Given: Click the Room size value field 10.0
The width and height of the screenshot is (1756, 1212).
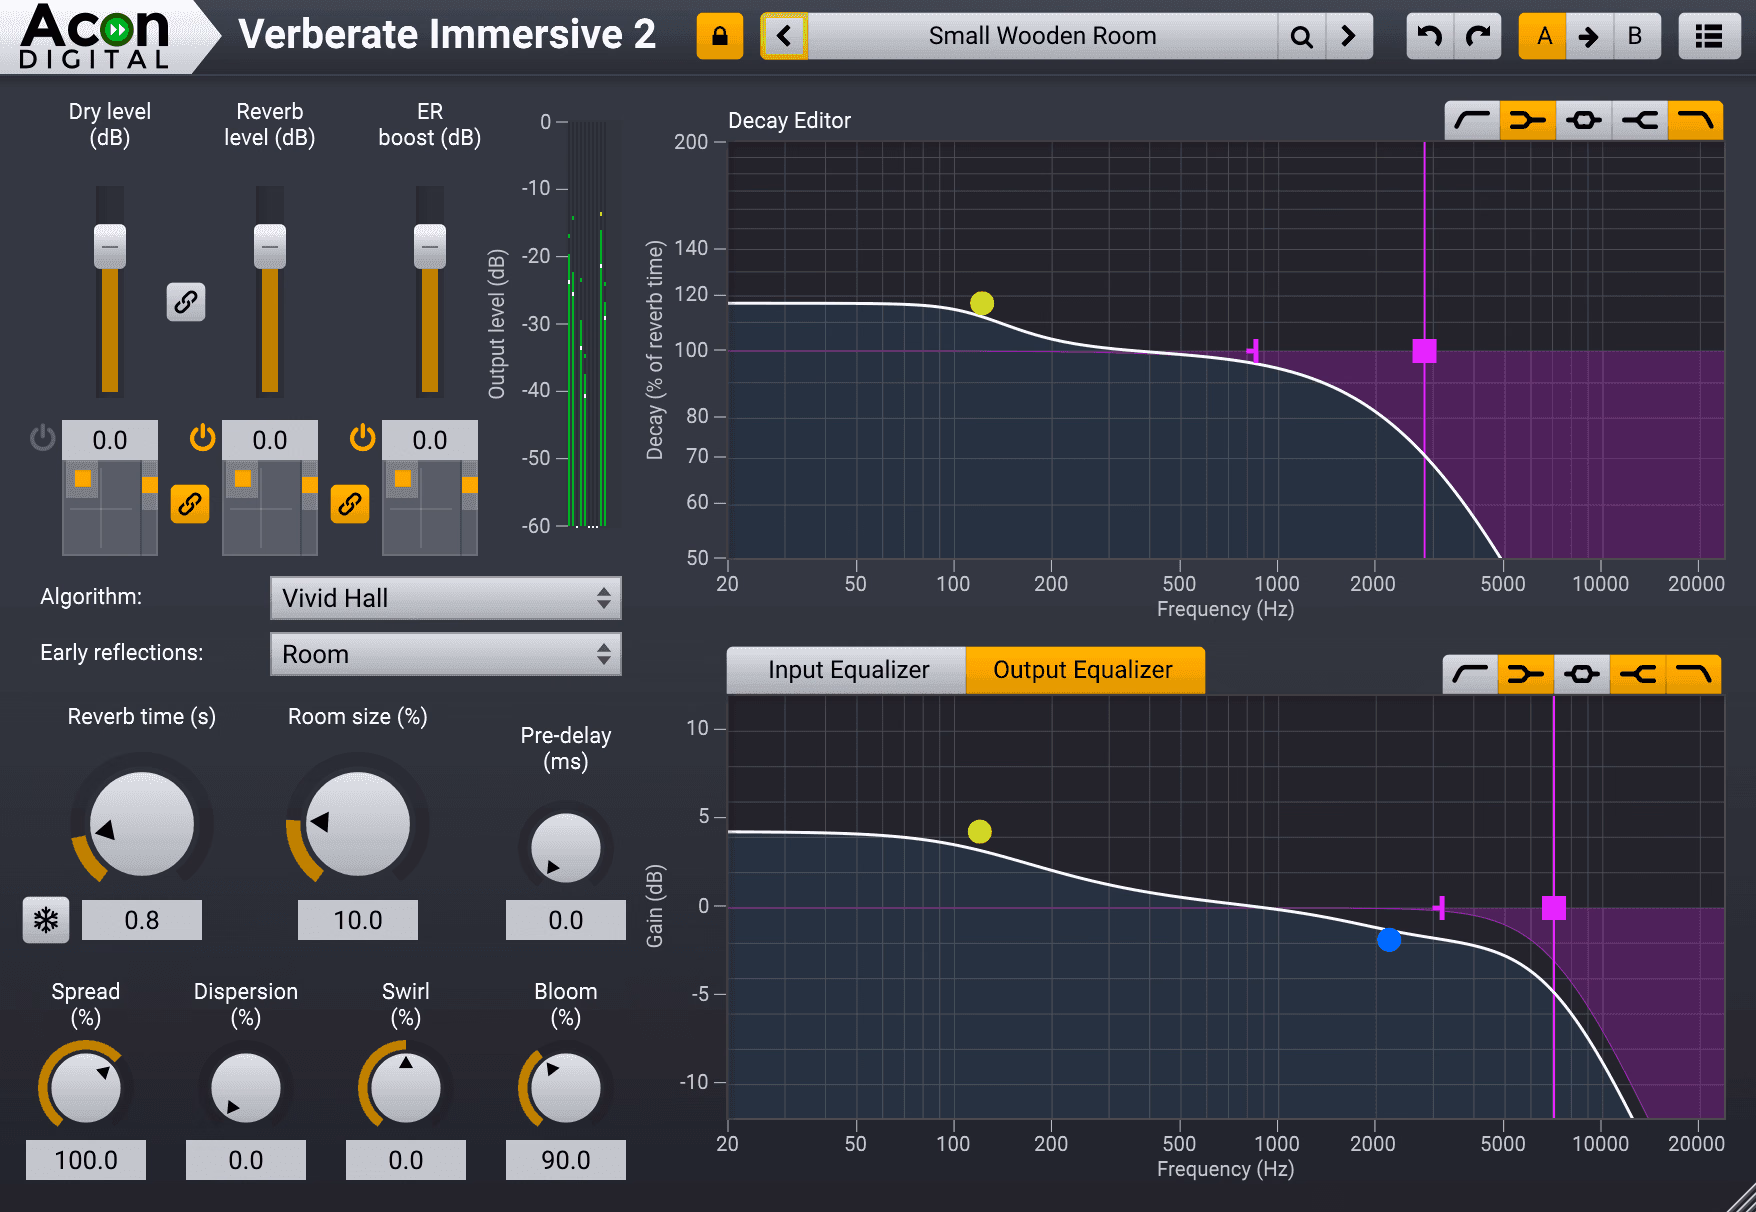Looking at the screenshot, I should coord(358,920).
